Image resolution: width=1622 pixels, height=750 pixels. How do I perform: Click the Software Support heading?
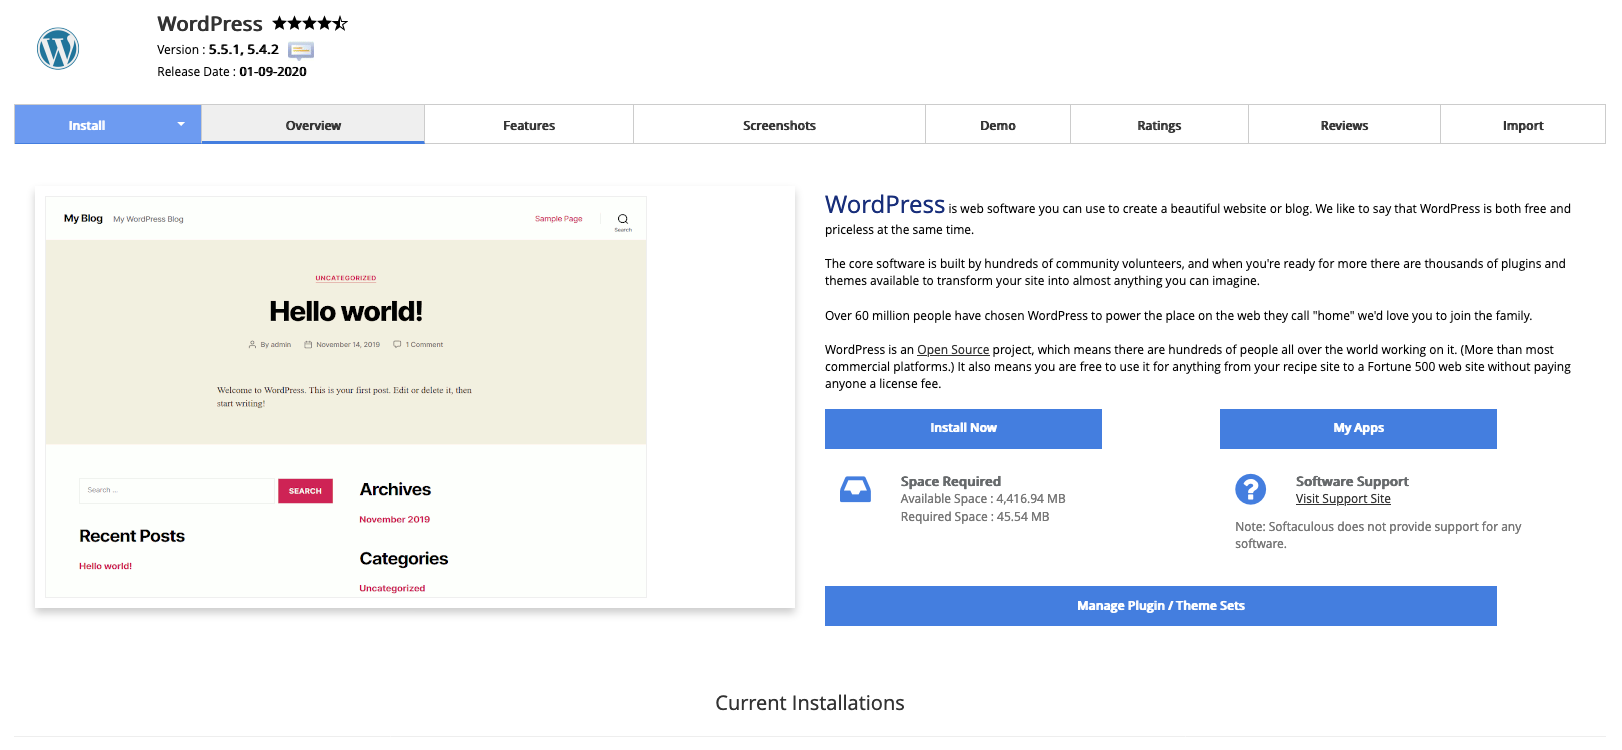tap(1352, 481)
